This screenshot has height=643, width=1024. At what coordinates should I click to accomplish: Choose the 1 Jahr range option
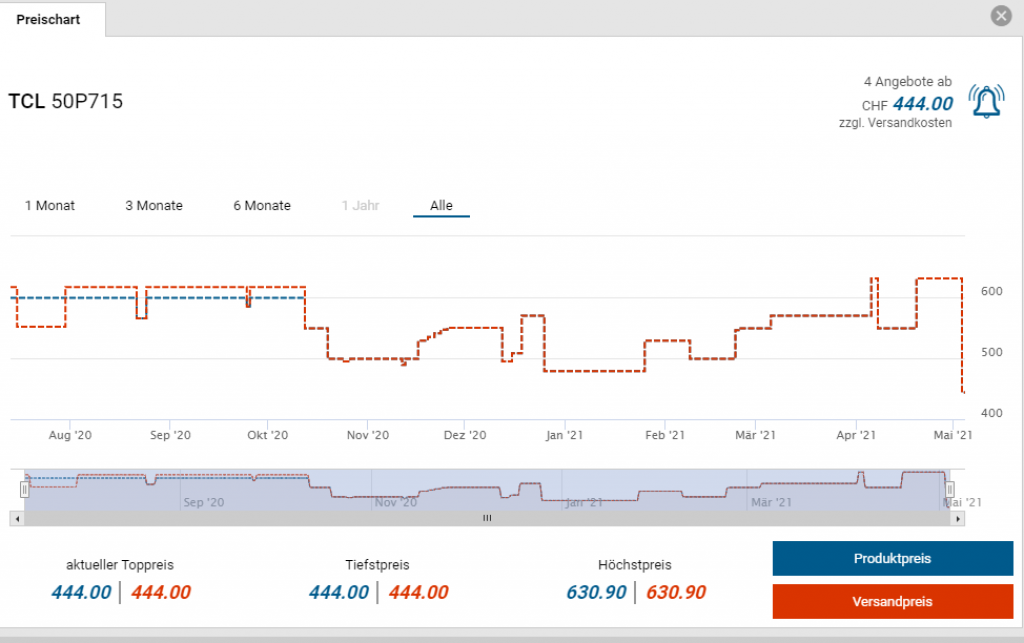tap(360, 206)
